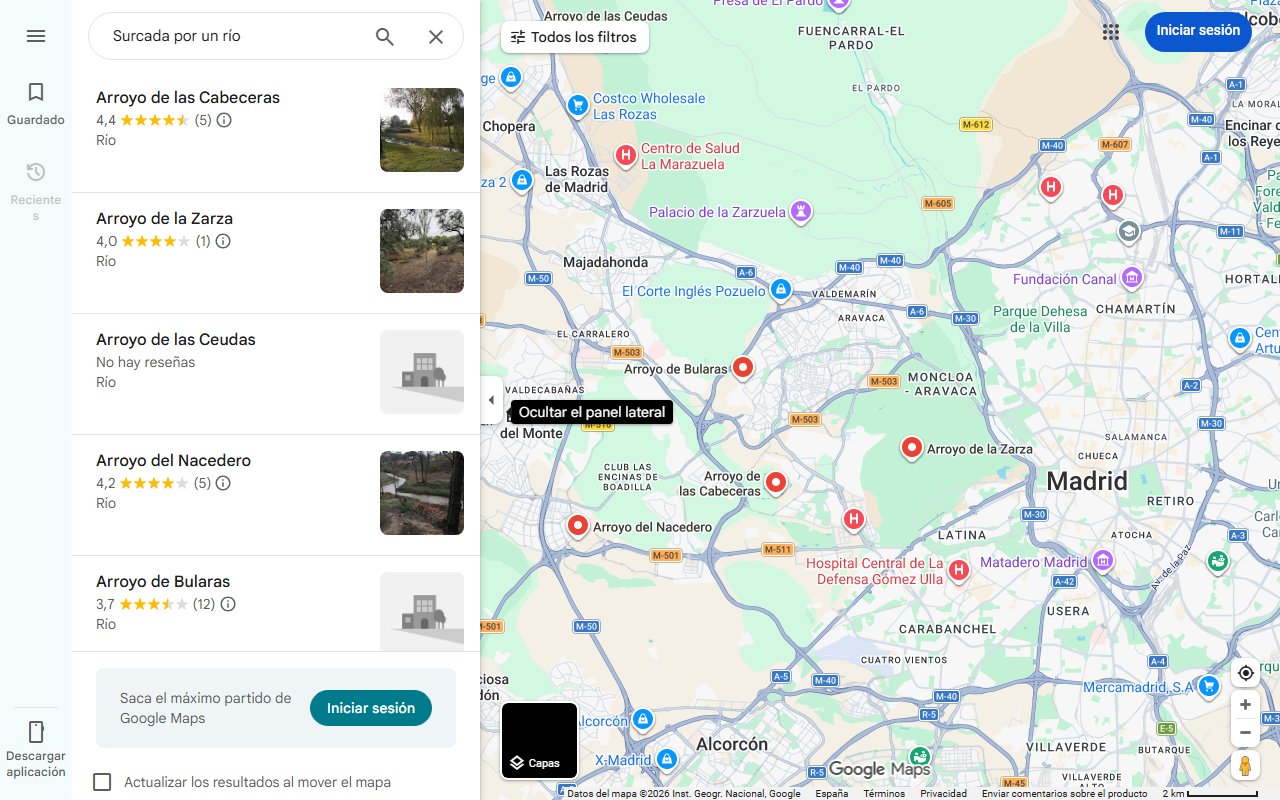Open Google apps grid launcher
The width and height of the screenshot is (1280, 800).
(x=1111, y=32)
